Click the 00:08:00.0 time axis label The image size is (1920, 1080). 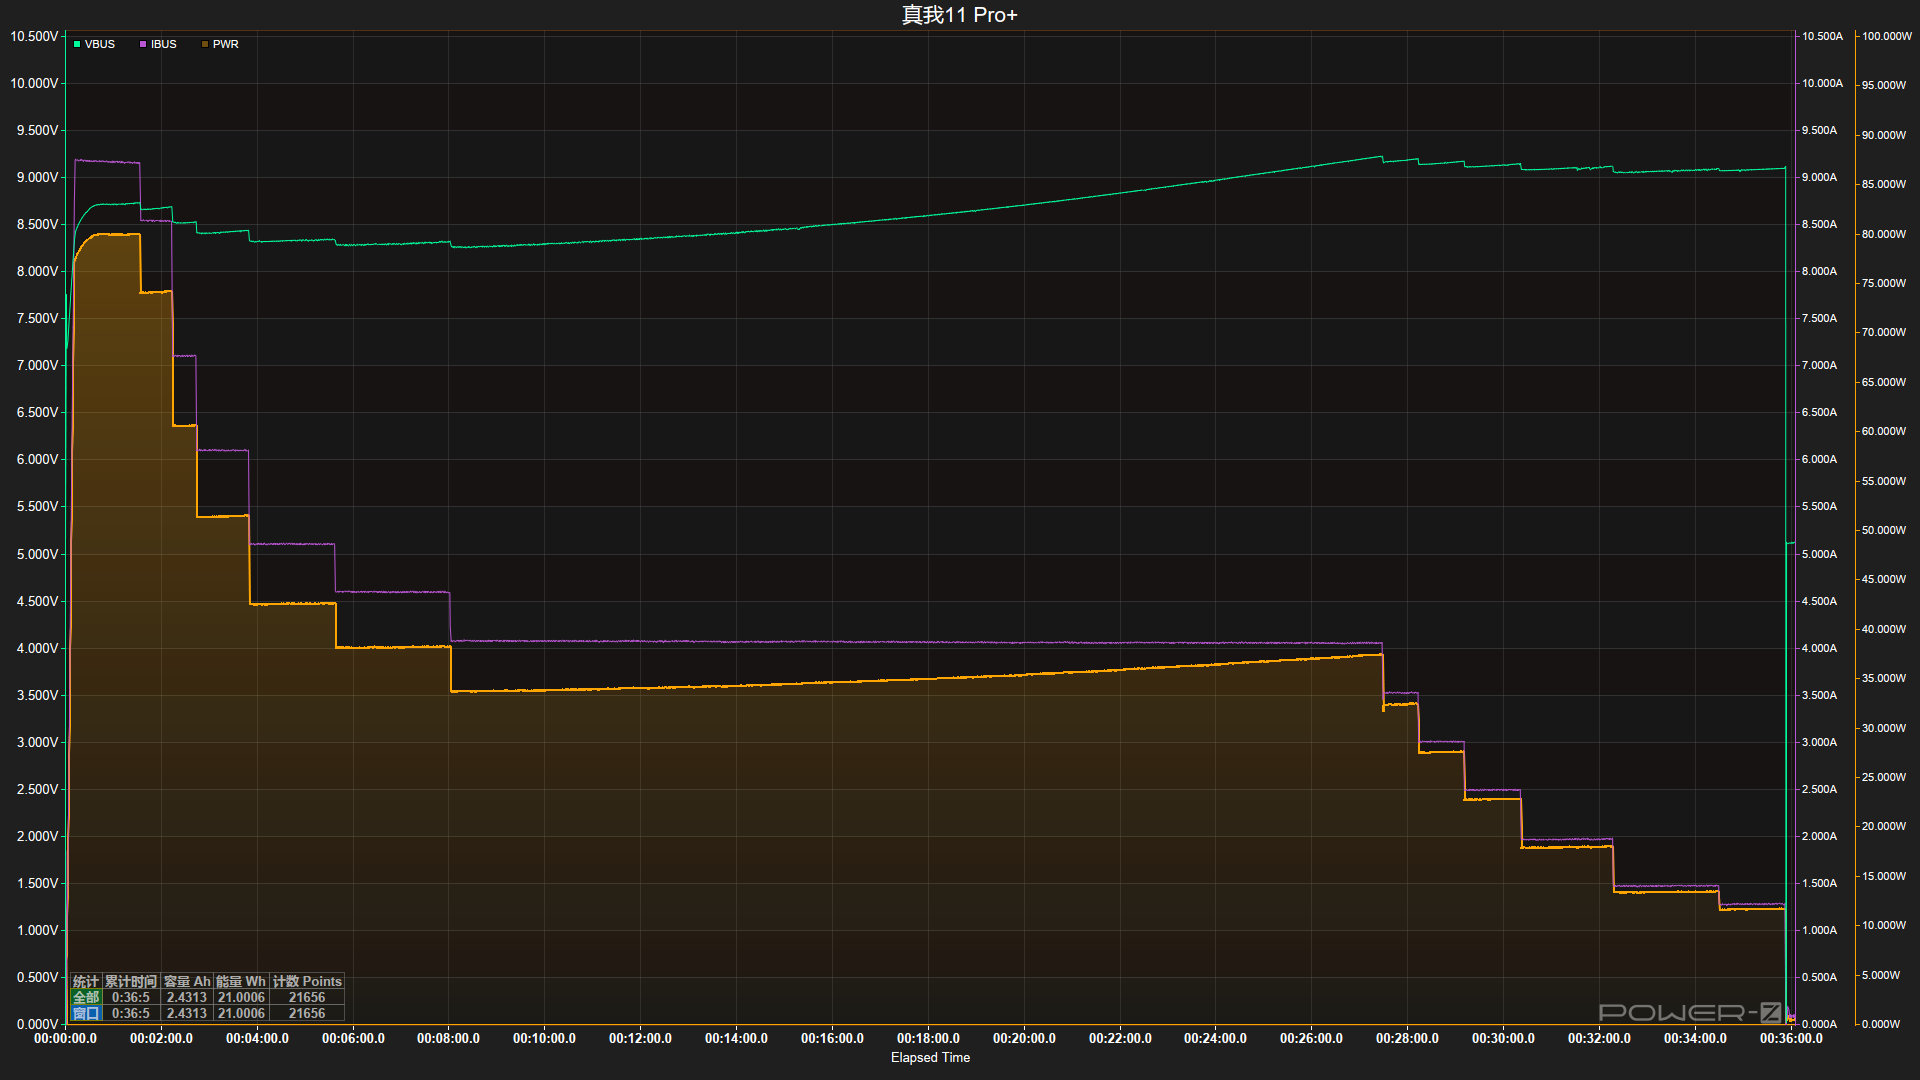(x=448, y=1038)
